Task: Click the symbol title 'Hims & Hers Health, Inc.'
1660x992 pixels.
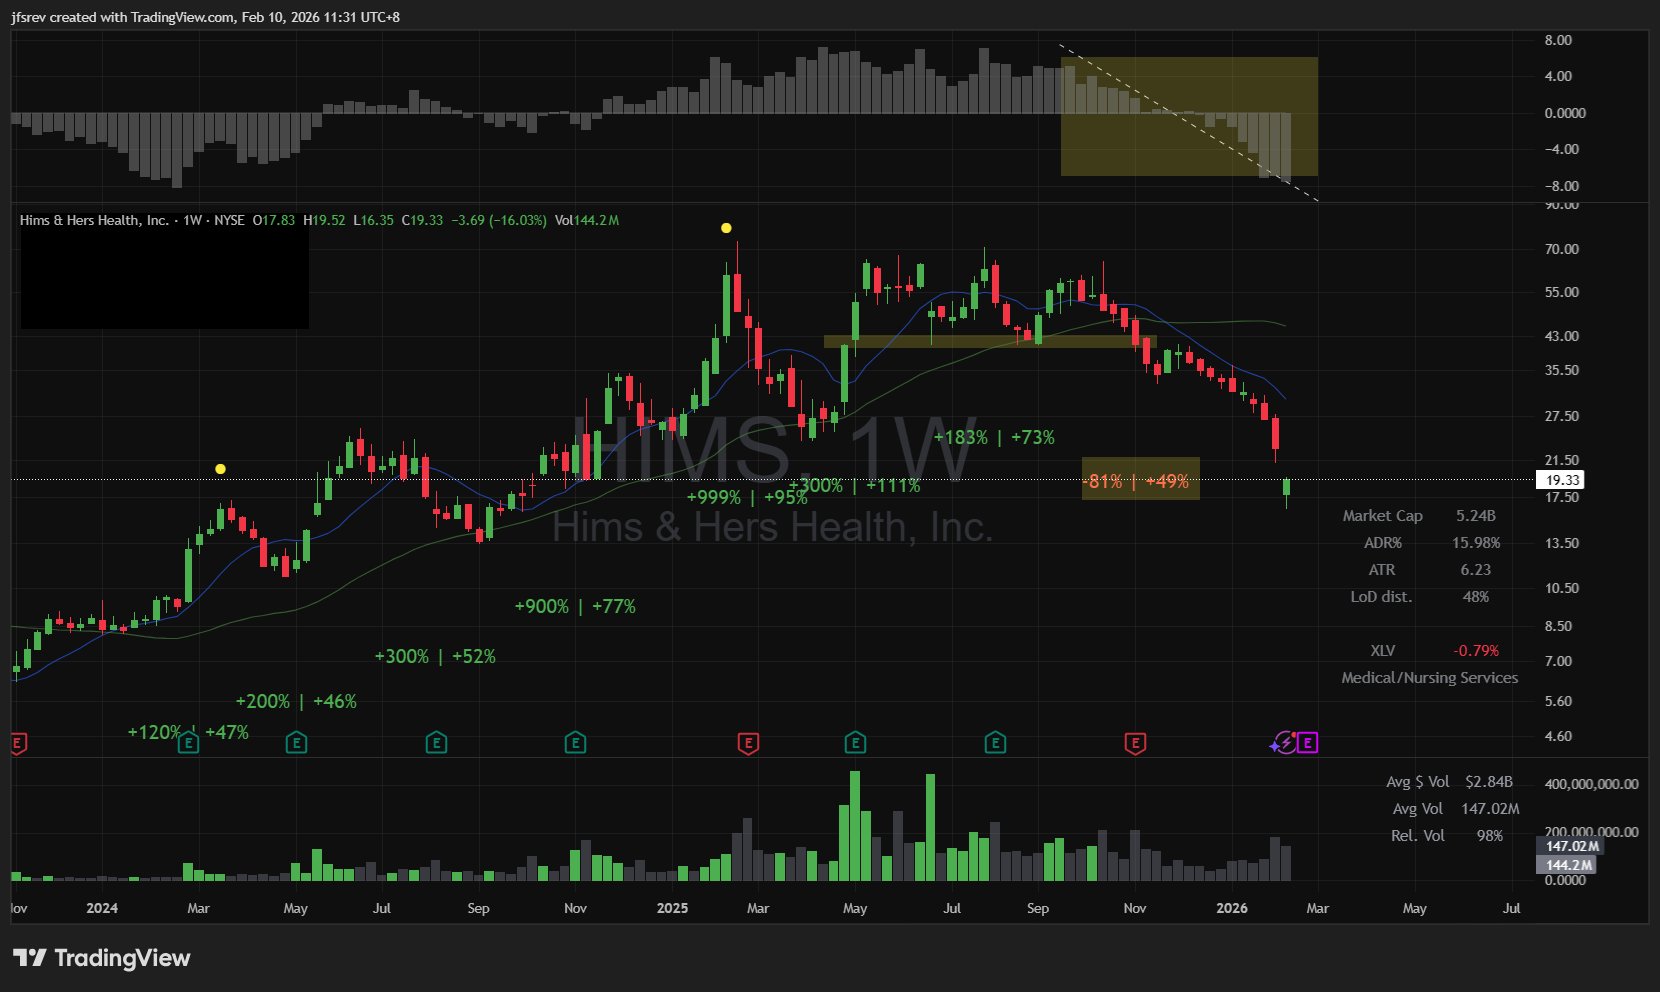Action: (95, 220)
